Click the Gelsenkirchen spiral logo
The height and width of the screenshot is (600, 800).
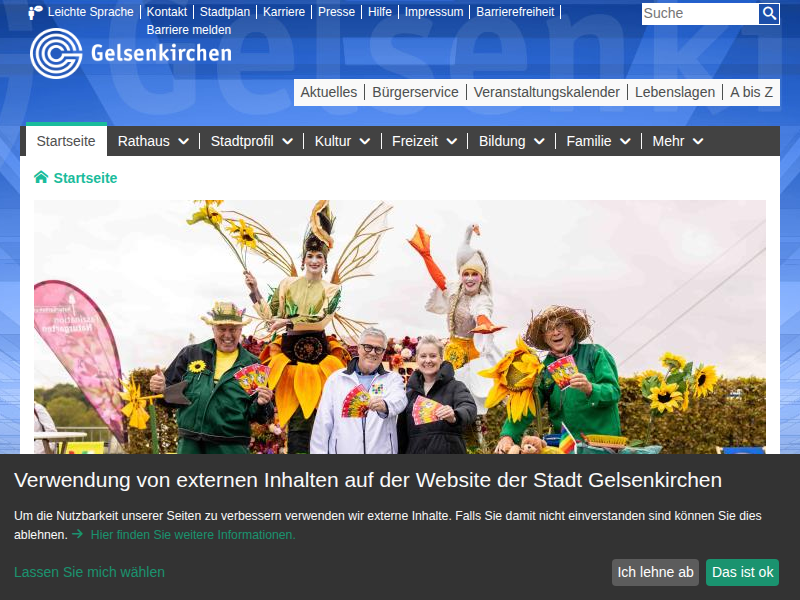(56, 54)
